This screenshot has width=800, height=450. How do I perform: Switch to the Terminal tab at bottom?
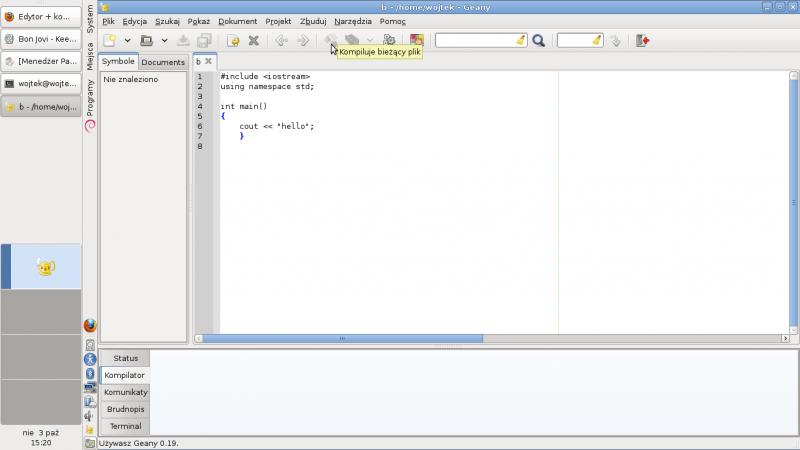click(125, 426)
